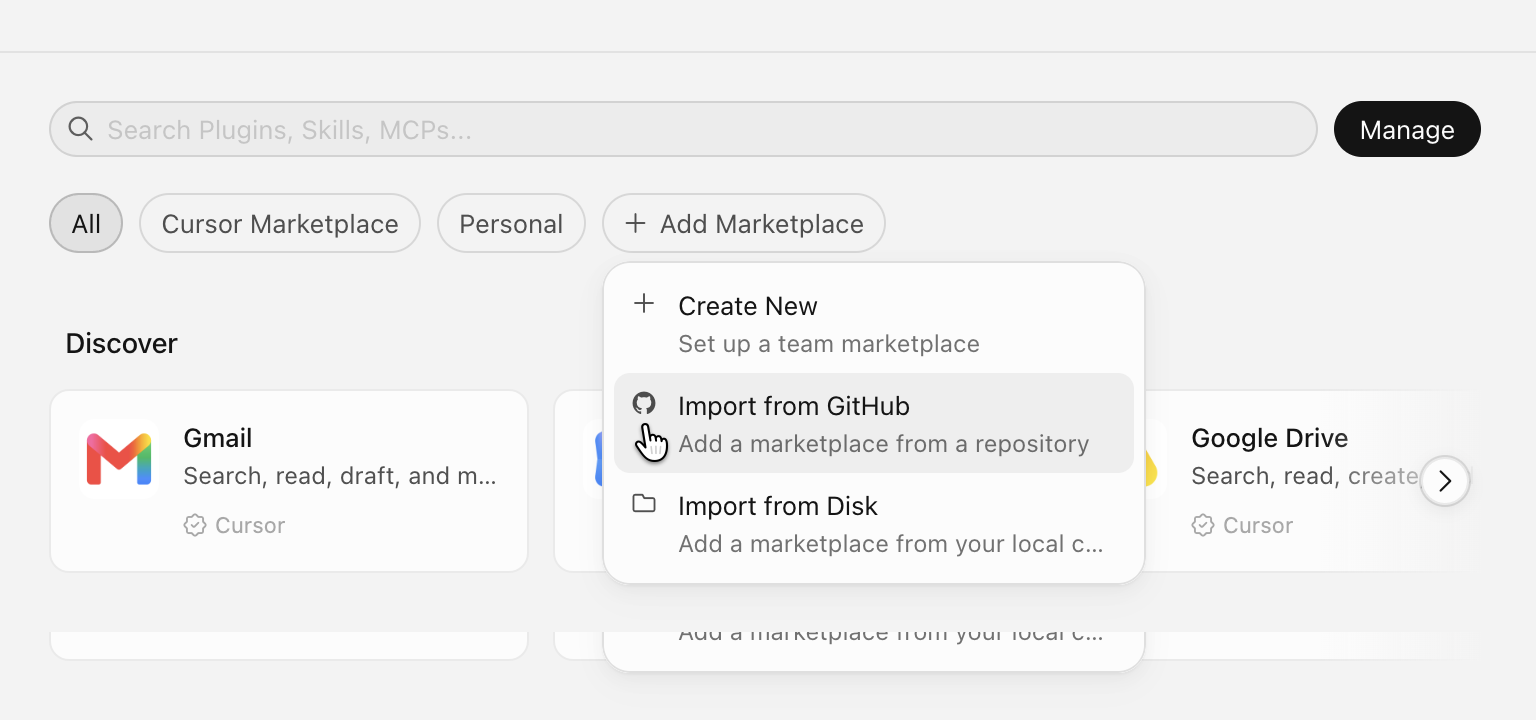Click verified badge icon under Google Drive
1536x720 pixels.
tap(1203, 525)
